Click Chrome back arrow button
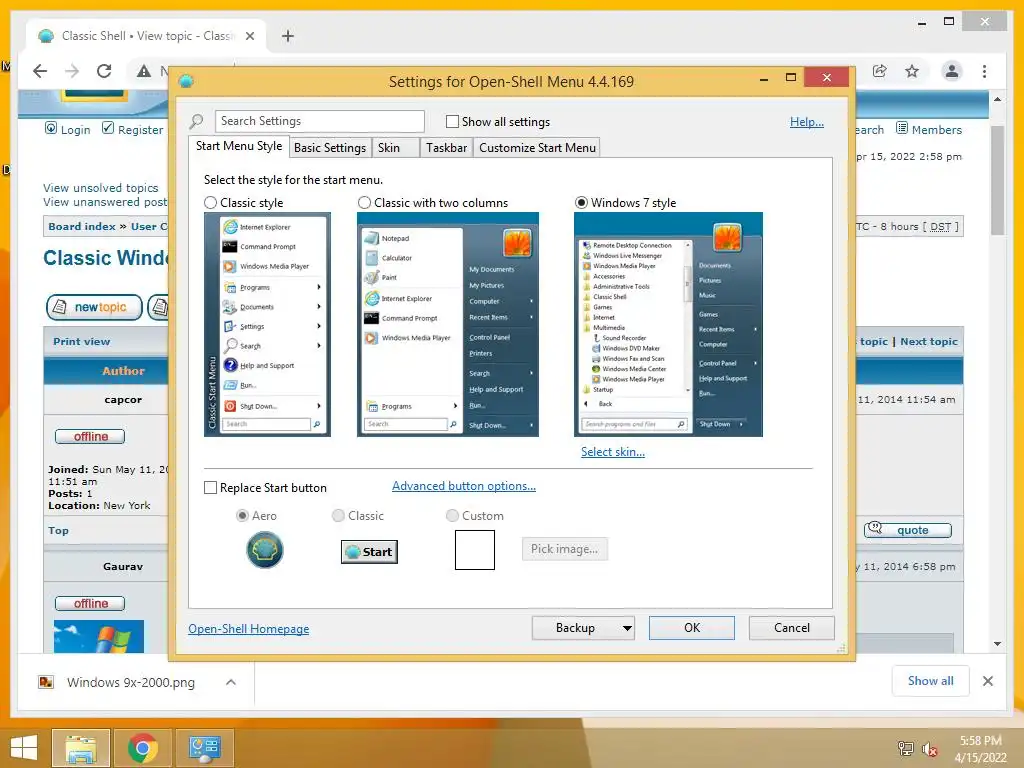Viewport: 1024px width, 768px height. (40, 71)
